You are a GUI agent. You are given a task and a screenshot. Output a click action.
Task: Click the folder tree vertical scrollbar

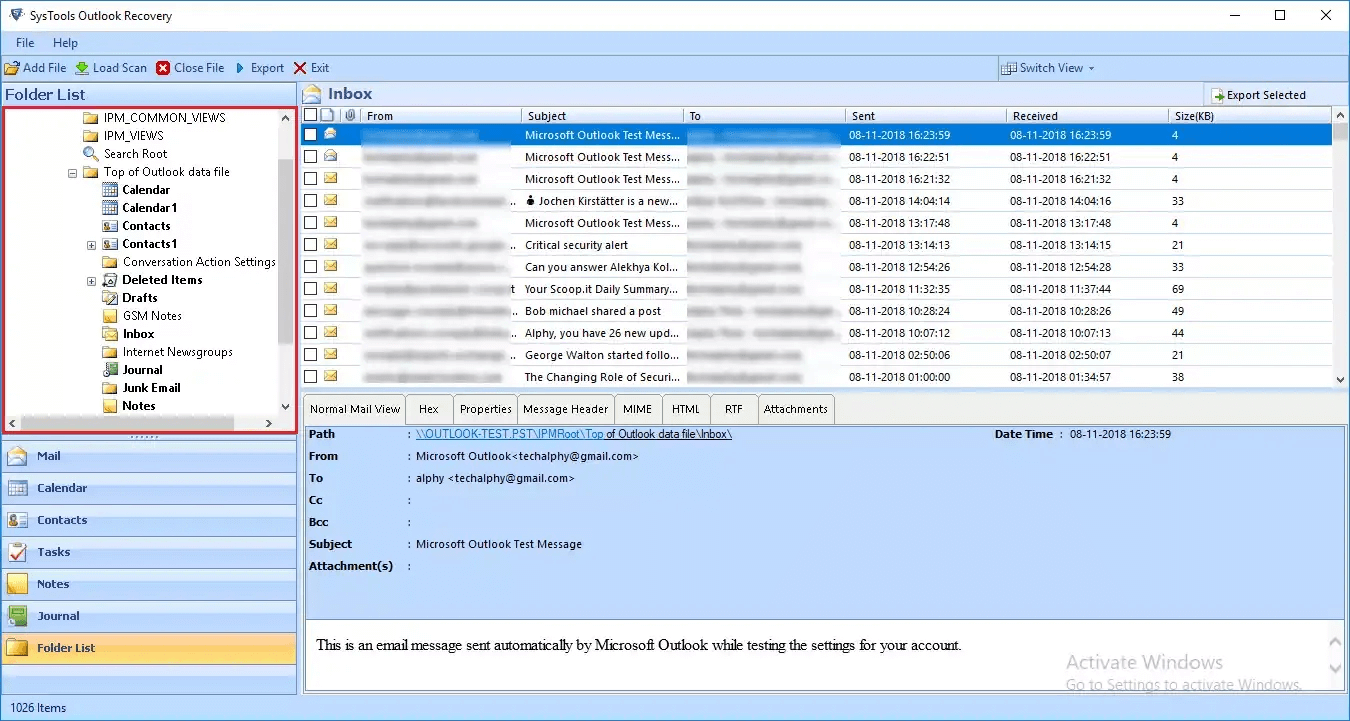(x=285, y=250)
